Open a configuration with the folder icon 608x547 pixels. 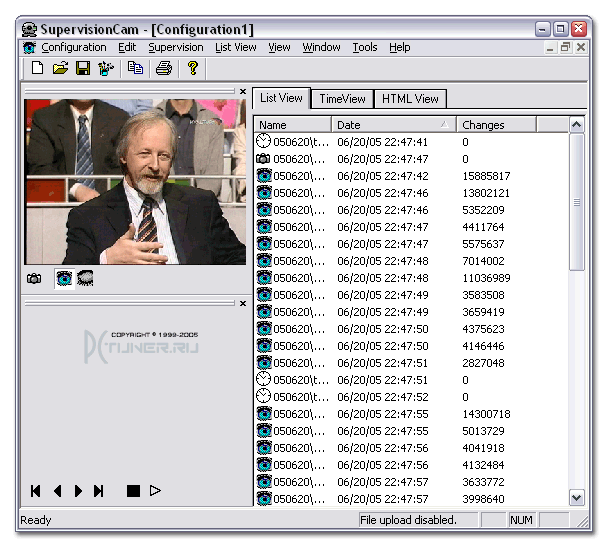60,68
